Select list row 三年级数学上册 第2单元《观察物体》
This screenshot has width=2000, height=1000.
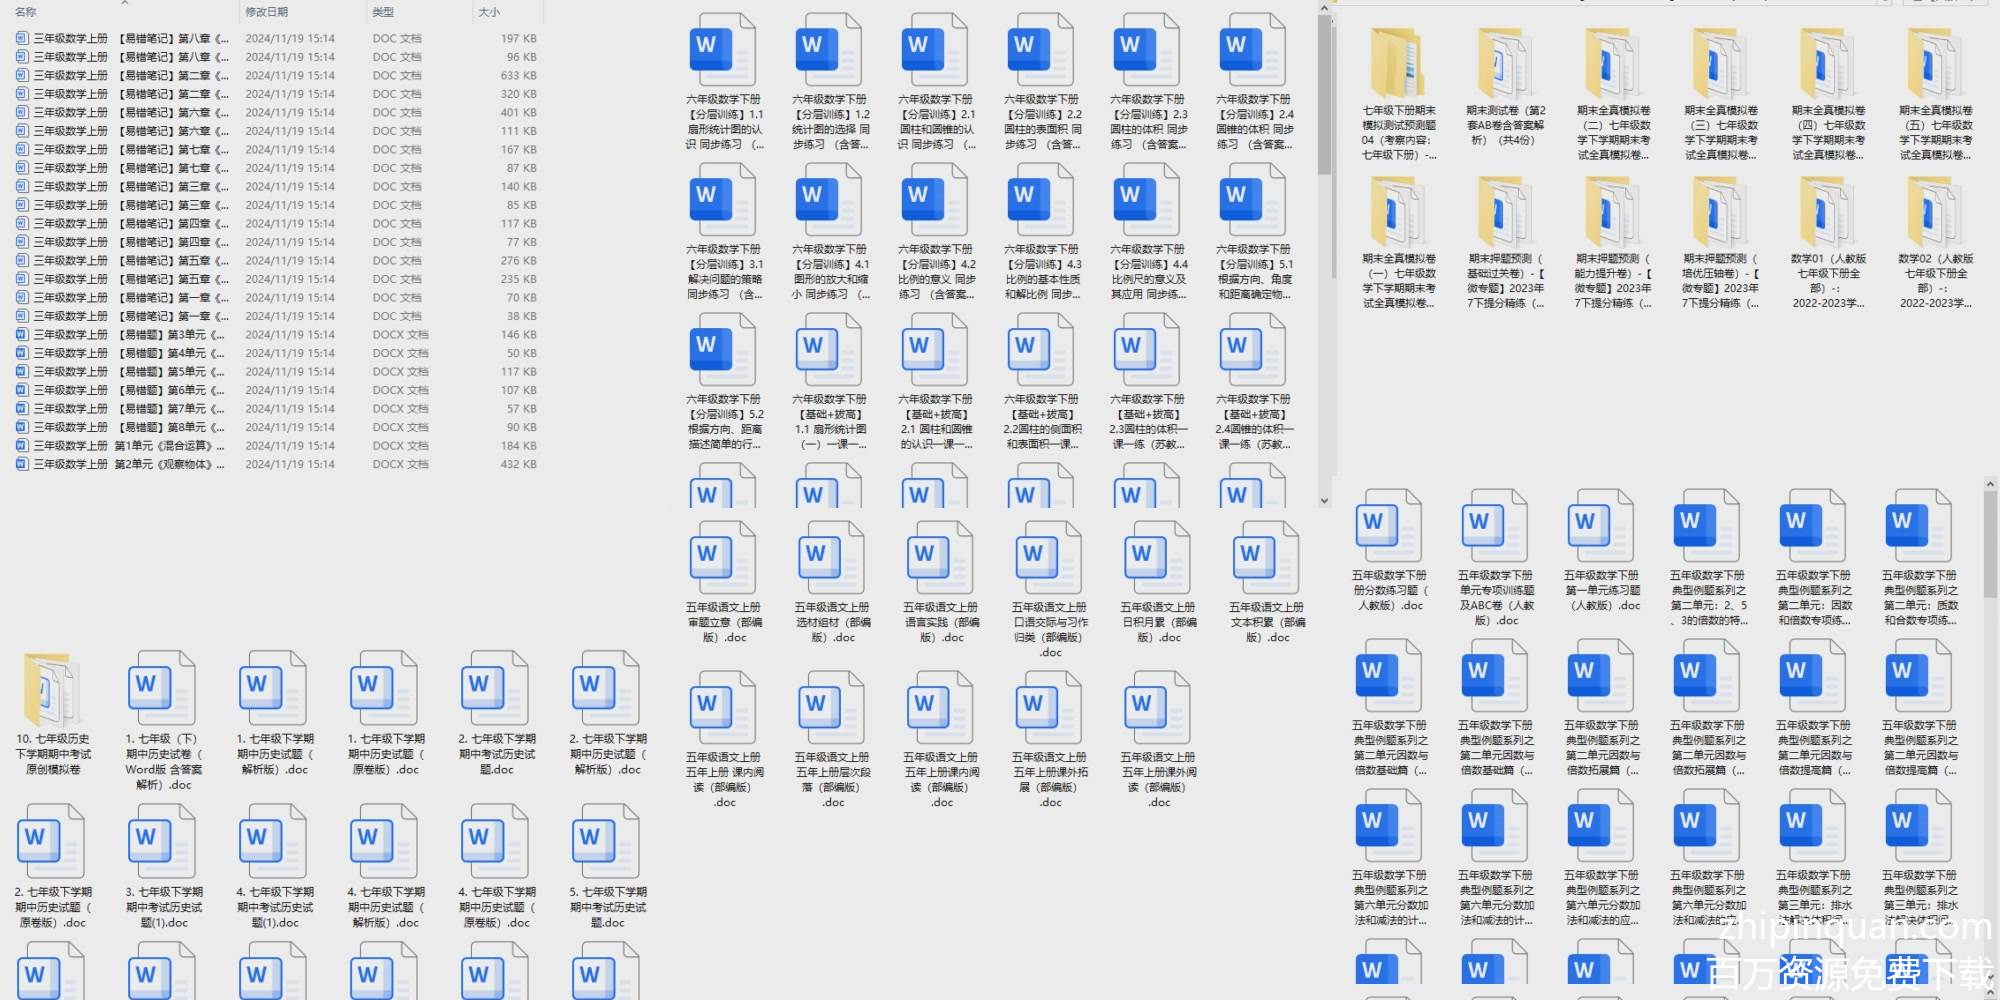[x=120, y=465]
